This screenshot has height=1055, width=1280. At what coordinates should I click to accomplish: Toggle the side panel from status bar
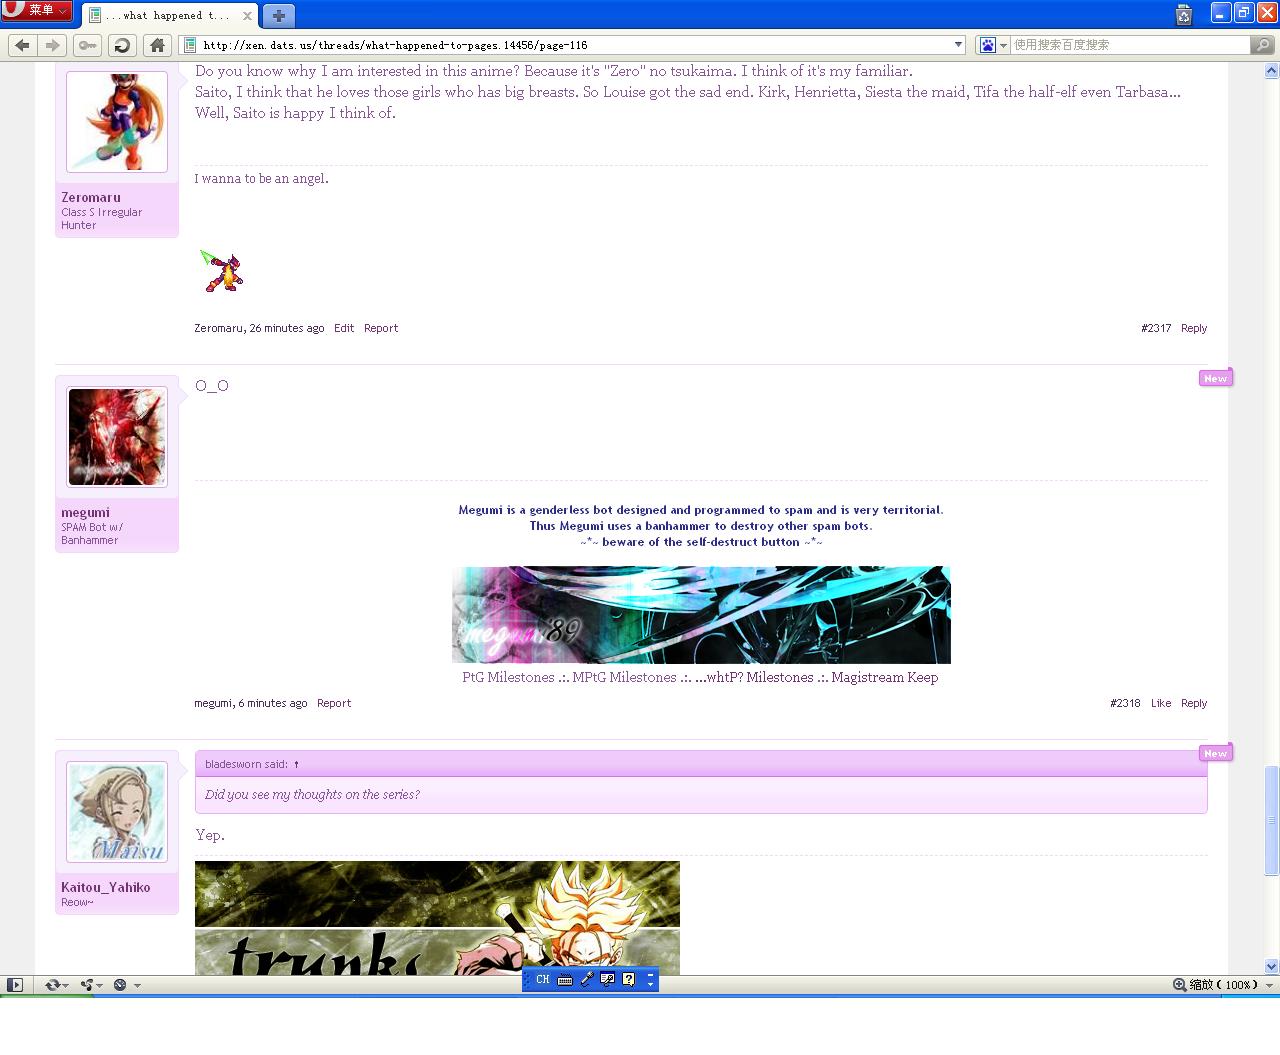tap(15, 985)
